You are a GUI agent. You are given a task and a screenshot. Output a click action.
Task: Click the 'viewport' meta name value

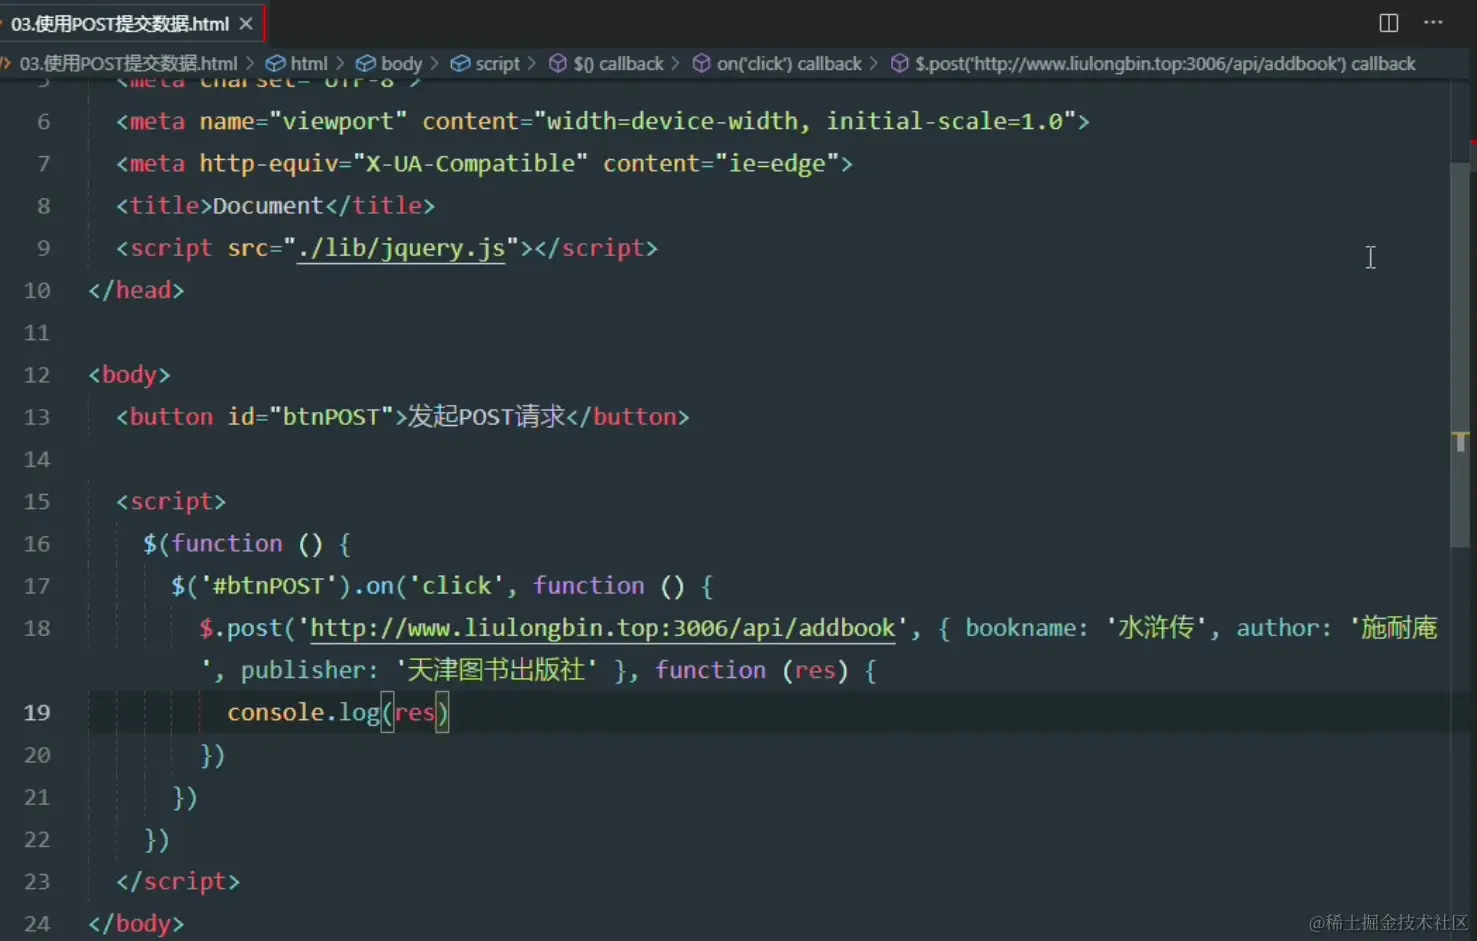(x=338, y=121)
